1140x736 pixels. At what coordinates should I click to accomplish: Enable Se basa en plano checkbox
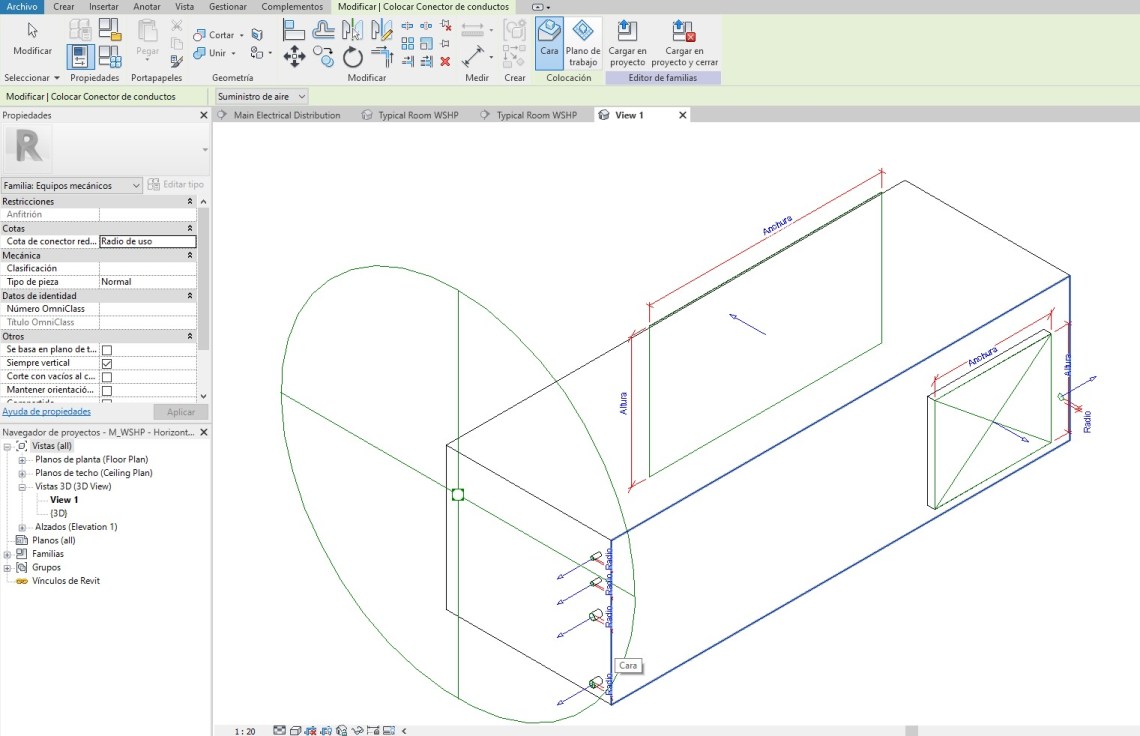click(107, 350)
